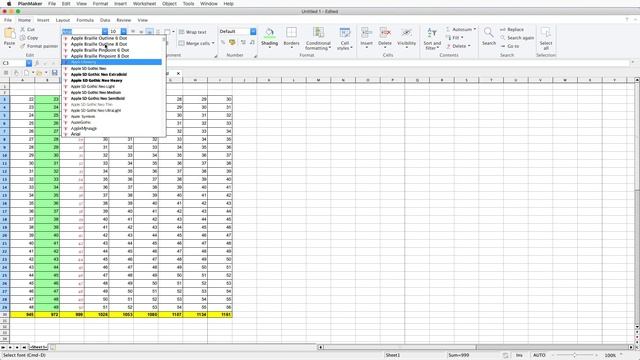640x360 pixels.
Task: Click the Sheet1 worksheet tab
Action: coord(38,347)
